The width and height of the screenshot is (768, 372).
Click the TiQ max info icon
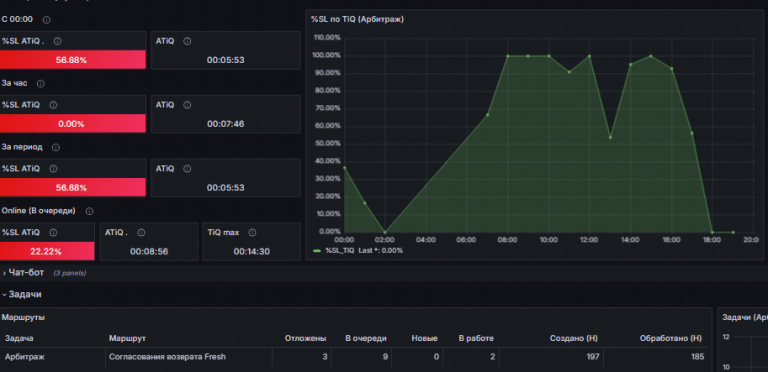point(252,233)
